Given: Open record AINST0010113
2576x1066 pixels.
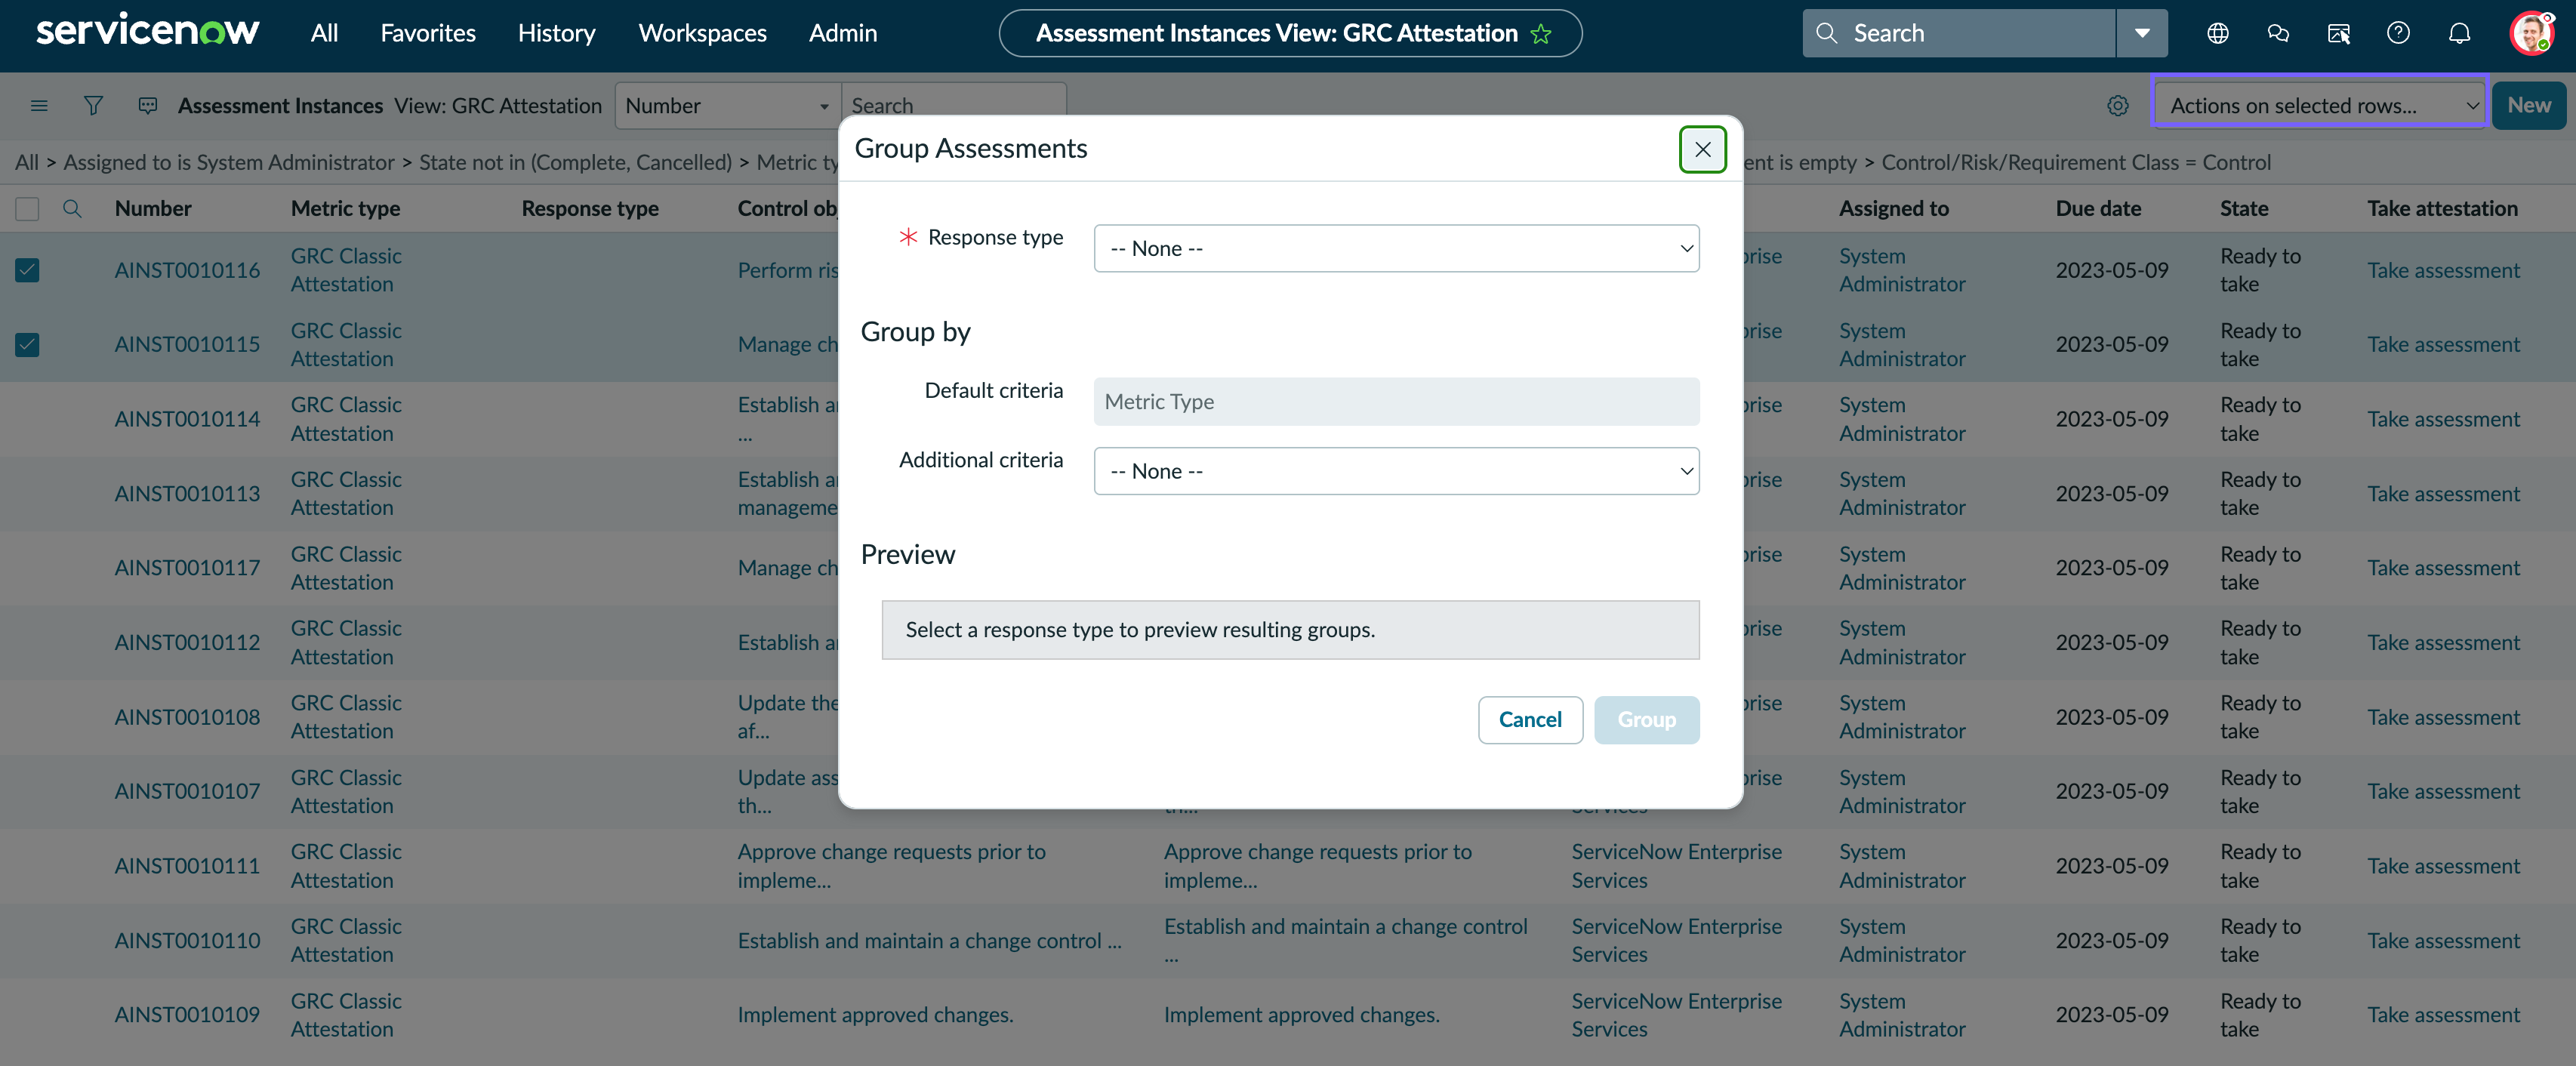Looking at the screenshot, I should tap(187, 494).
